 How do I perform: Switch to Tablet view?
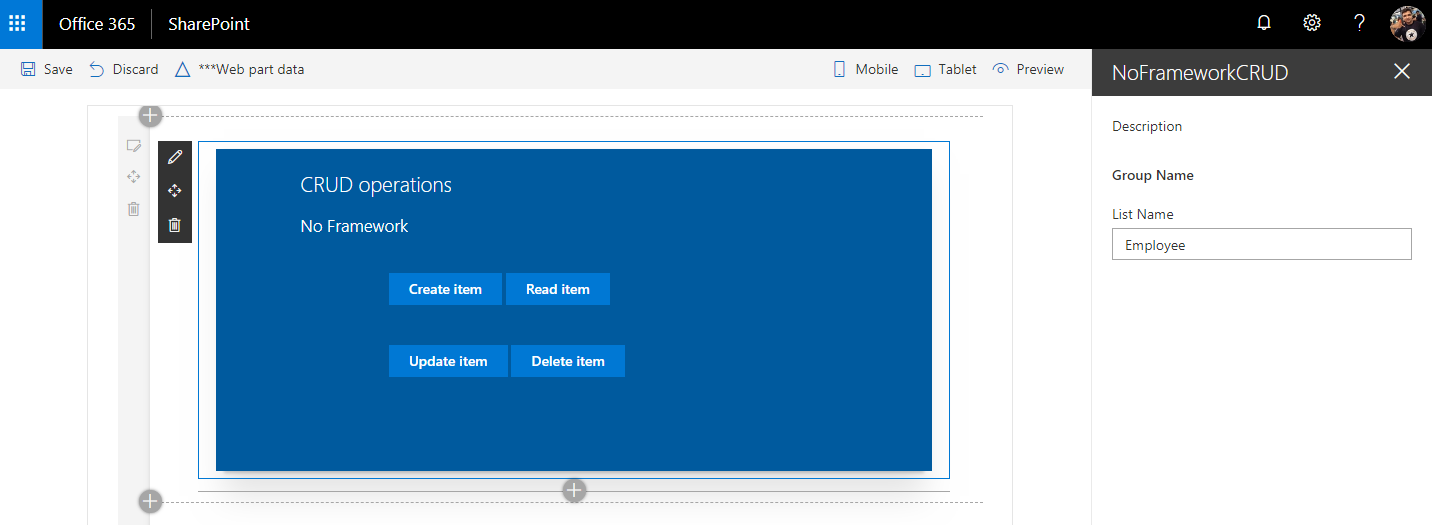coord(945,69)
